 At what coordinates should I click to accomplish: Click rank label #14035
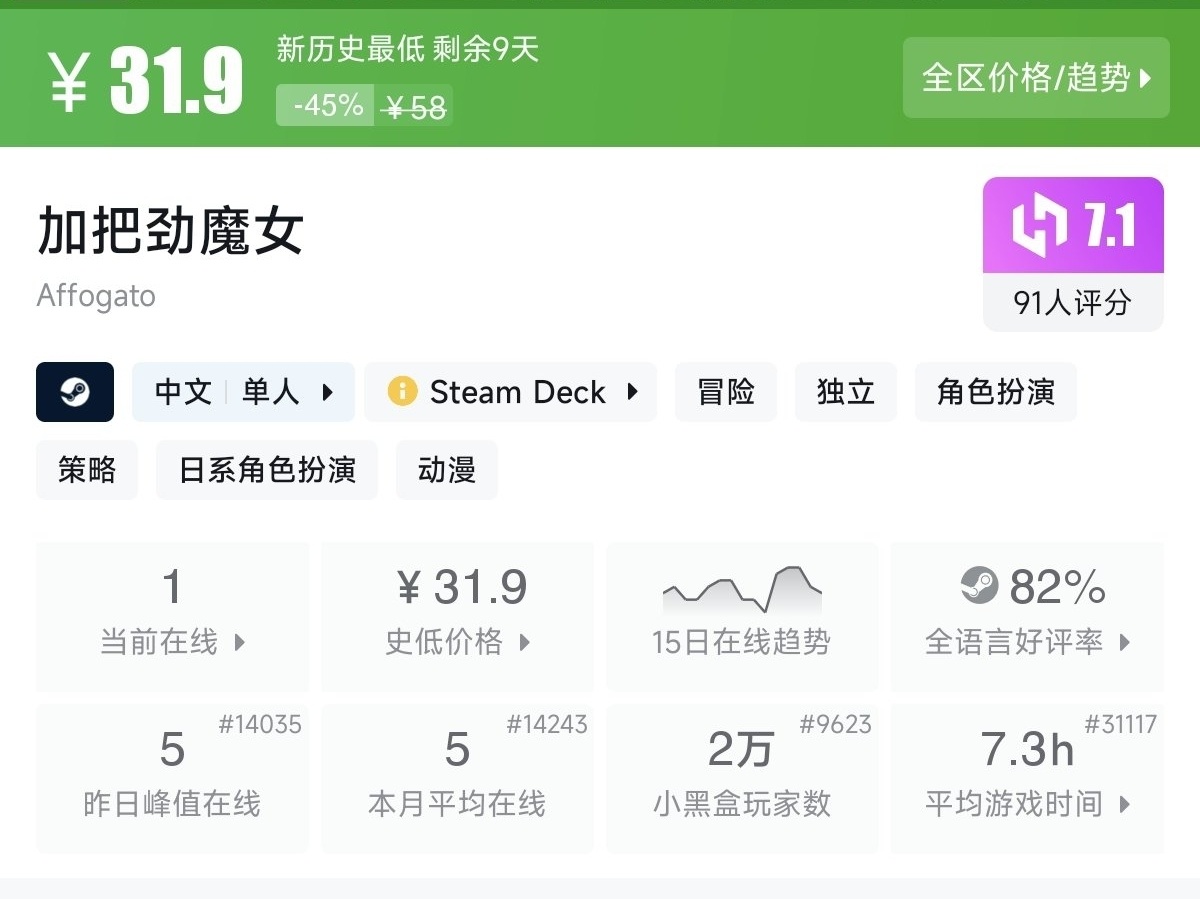pos(260,724)
